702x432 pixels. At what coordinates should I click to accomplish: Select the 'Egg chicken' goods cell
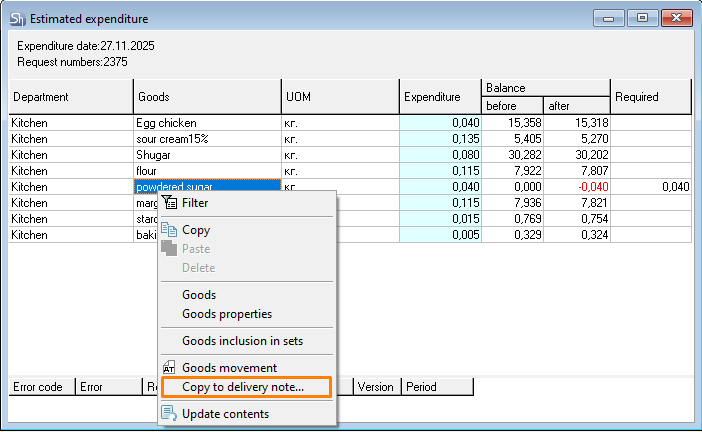click(207, 123)
